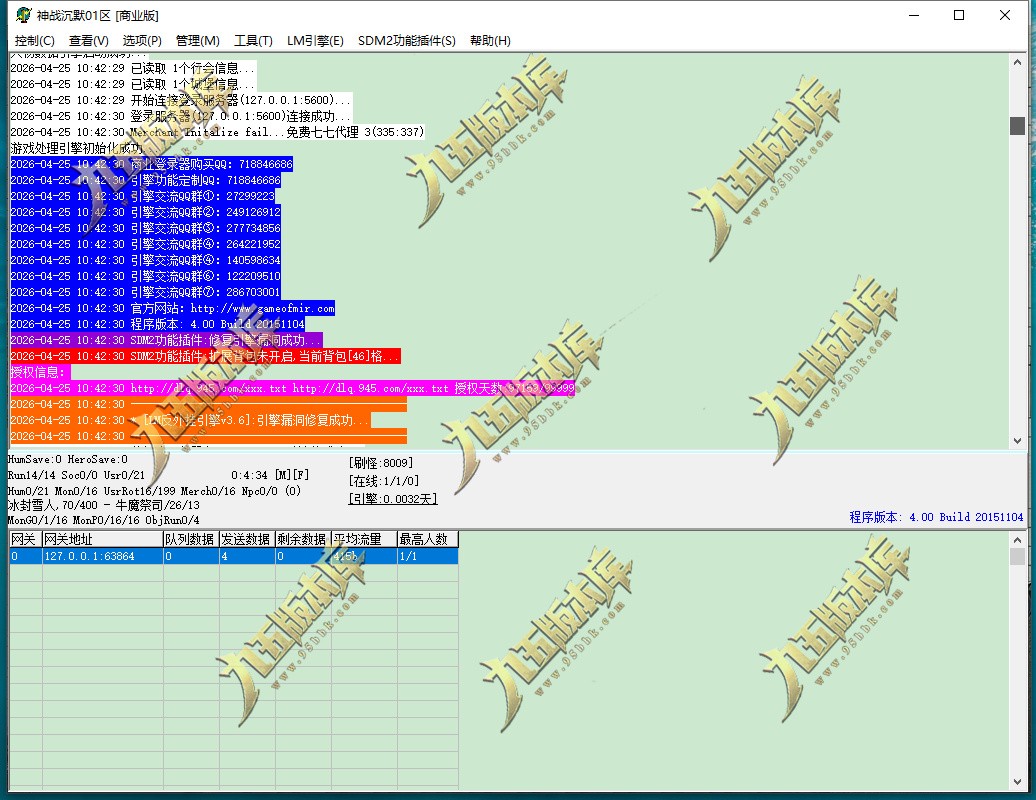Viewport: 1036px width, 800px height.
Task: Click the [刷怪:8009] status text
Action: coord(381,462)
